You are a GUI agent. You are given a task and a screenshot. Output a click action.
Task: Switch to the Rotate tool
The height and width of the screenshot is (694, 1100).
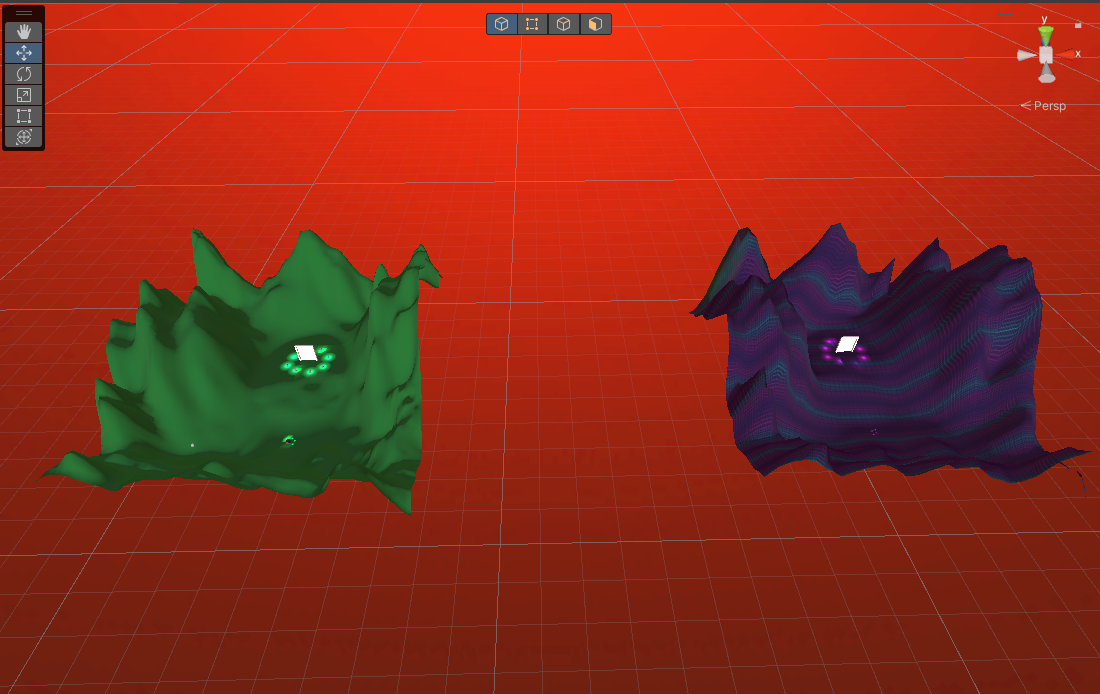(x=24, y=74)
